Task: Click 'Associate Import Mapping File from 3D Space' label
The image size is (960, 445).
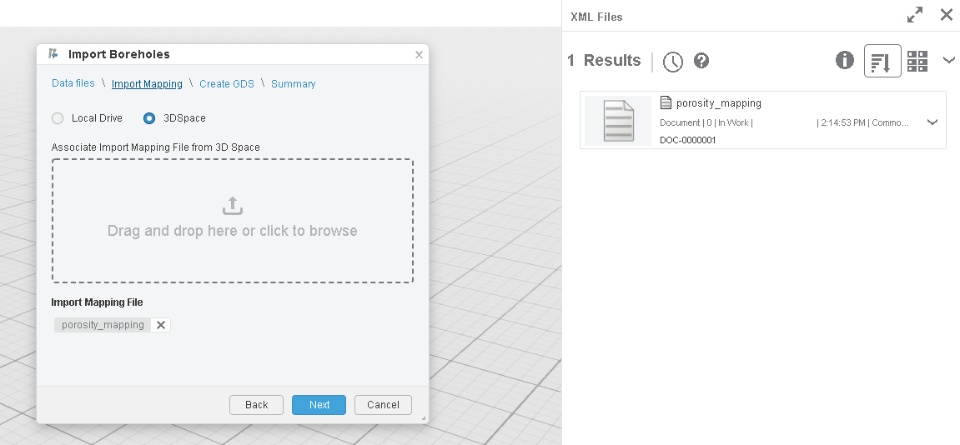Action: coord(156,148)
